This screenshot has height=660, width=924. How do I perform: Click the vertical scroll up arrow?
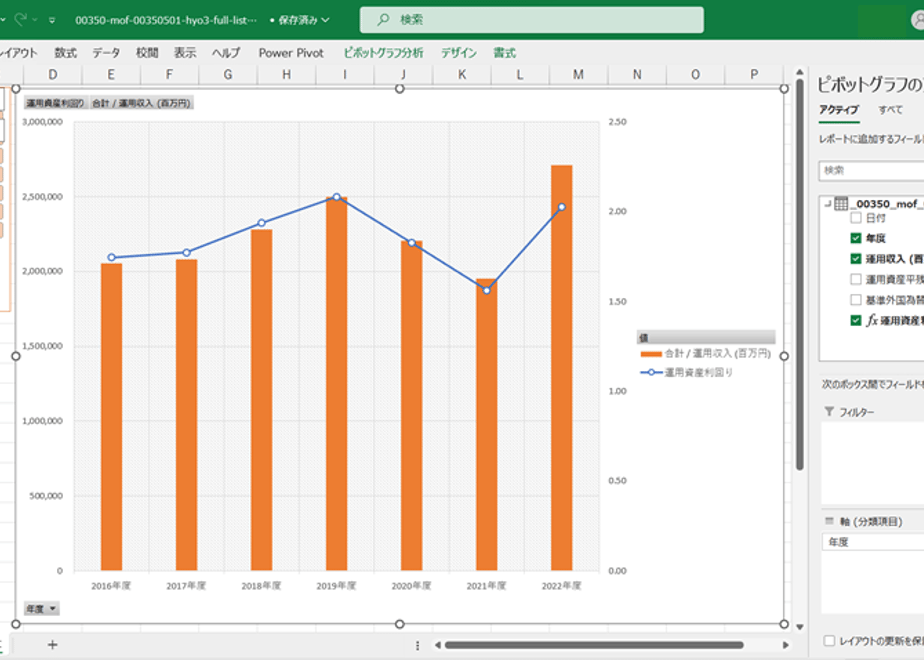[800, 72]
